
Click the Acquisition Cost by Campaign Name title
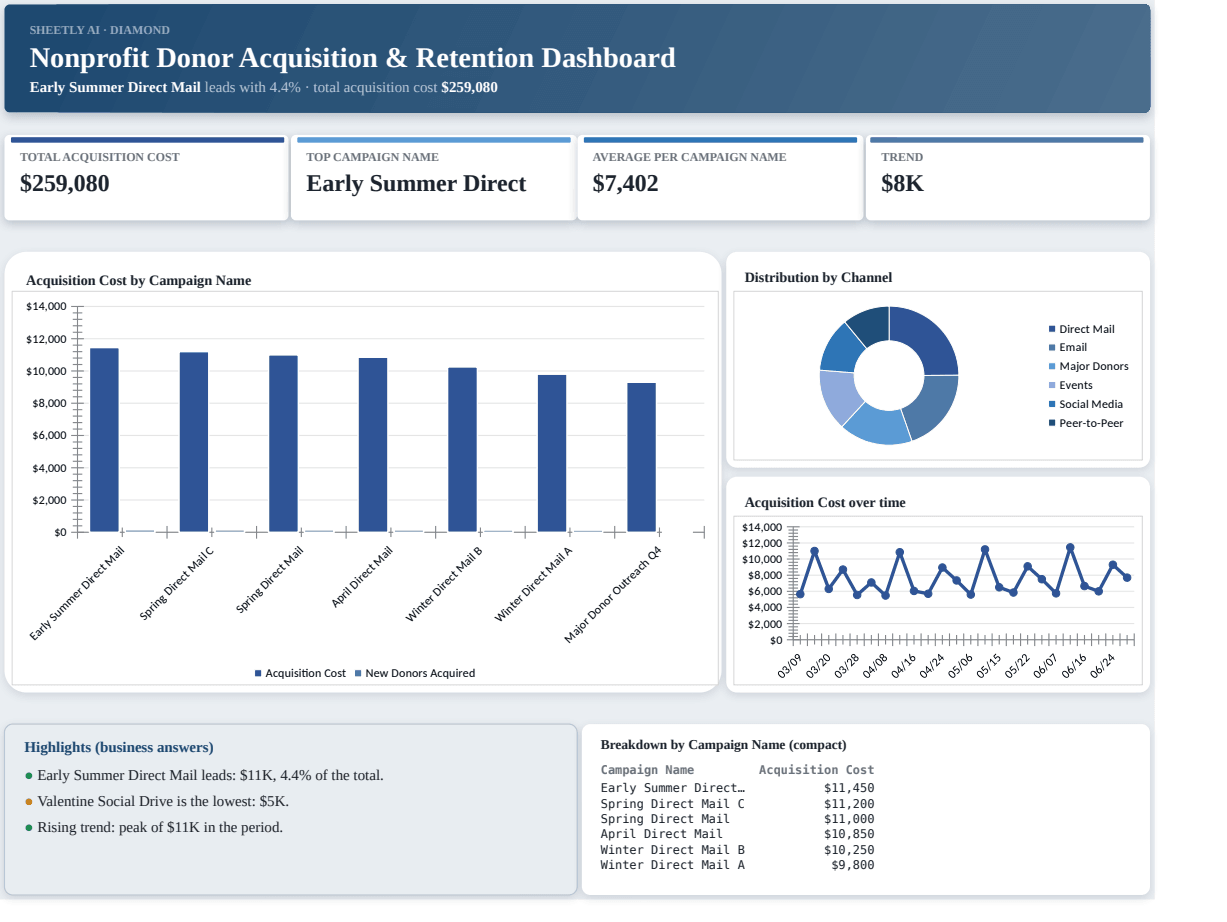click(139, 281)
